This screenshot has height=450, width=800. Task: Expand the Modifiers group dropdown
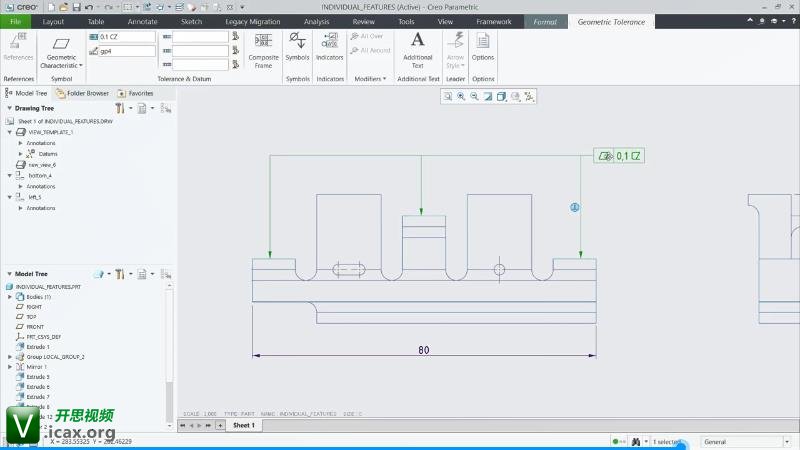click(370, 79)
